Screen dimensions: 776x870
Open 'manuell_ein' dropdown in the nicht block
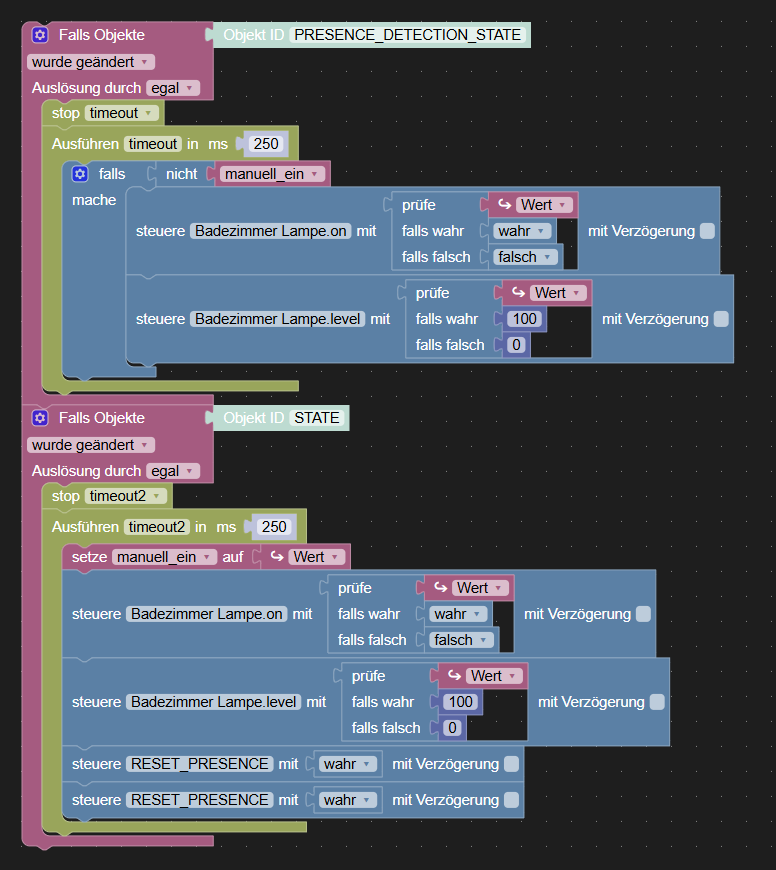coord(272,174)
